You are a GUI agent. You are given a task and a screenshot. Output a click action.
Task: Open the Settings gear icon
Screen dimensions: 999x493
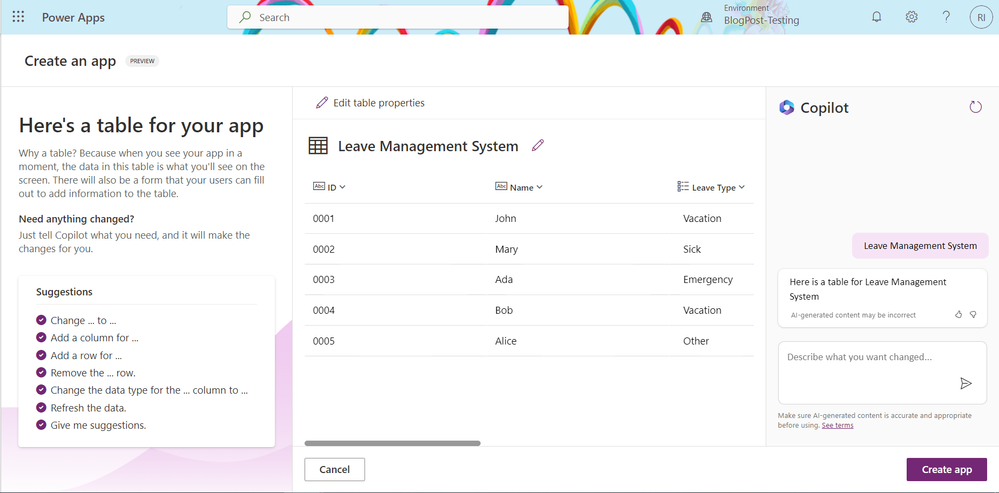coord(911,17)
